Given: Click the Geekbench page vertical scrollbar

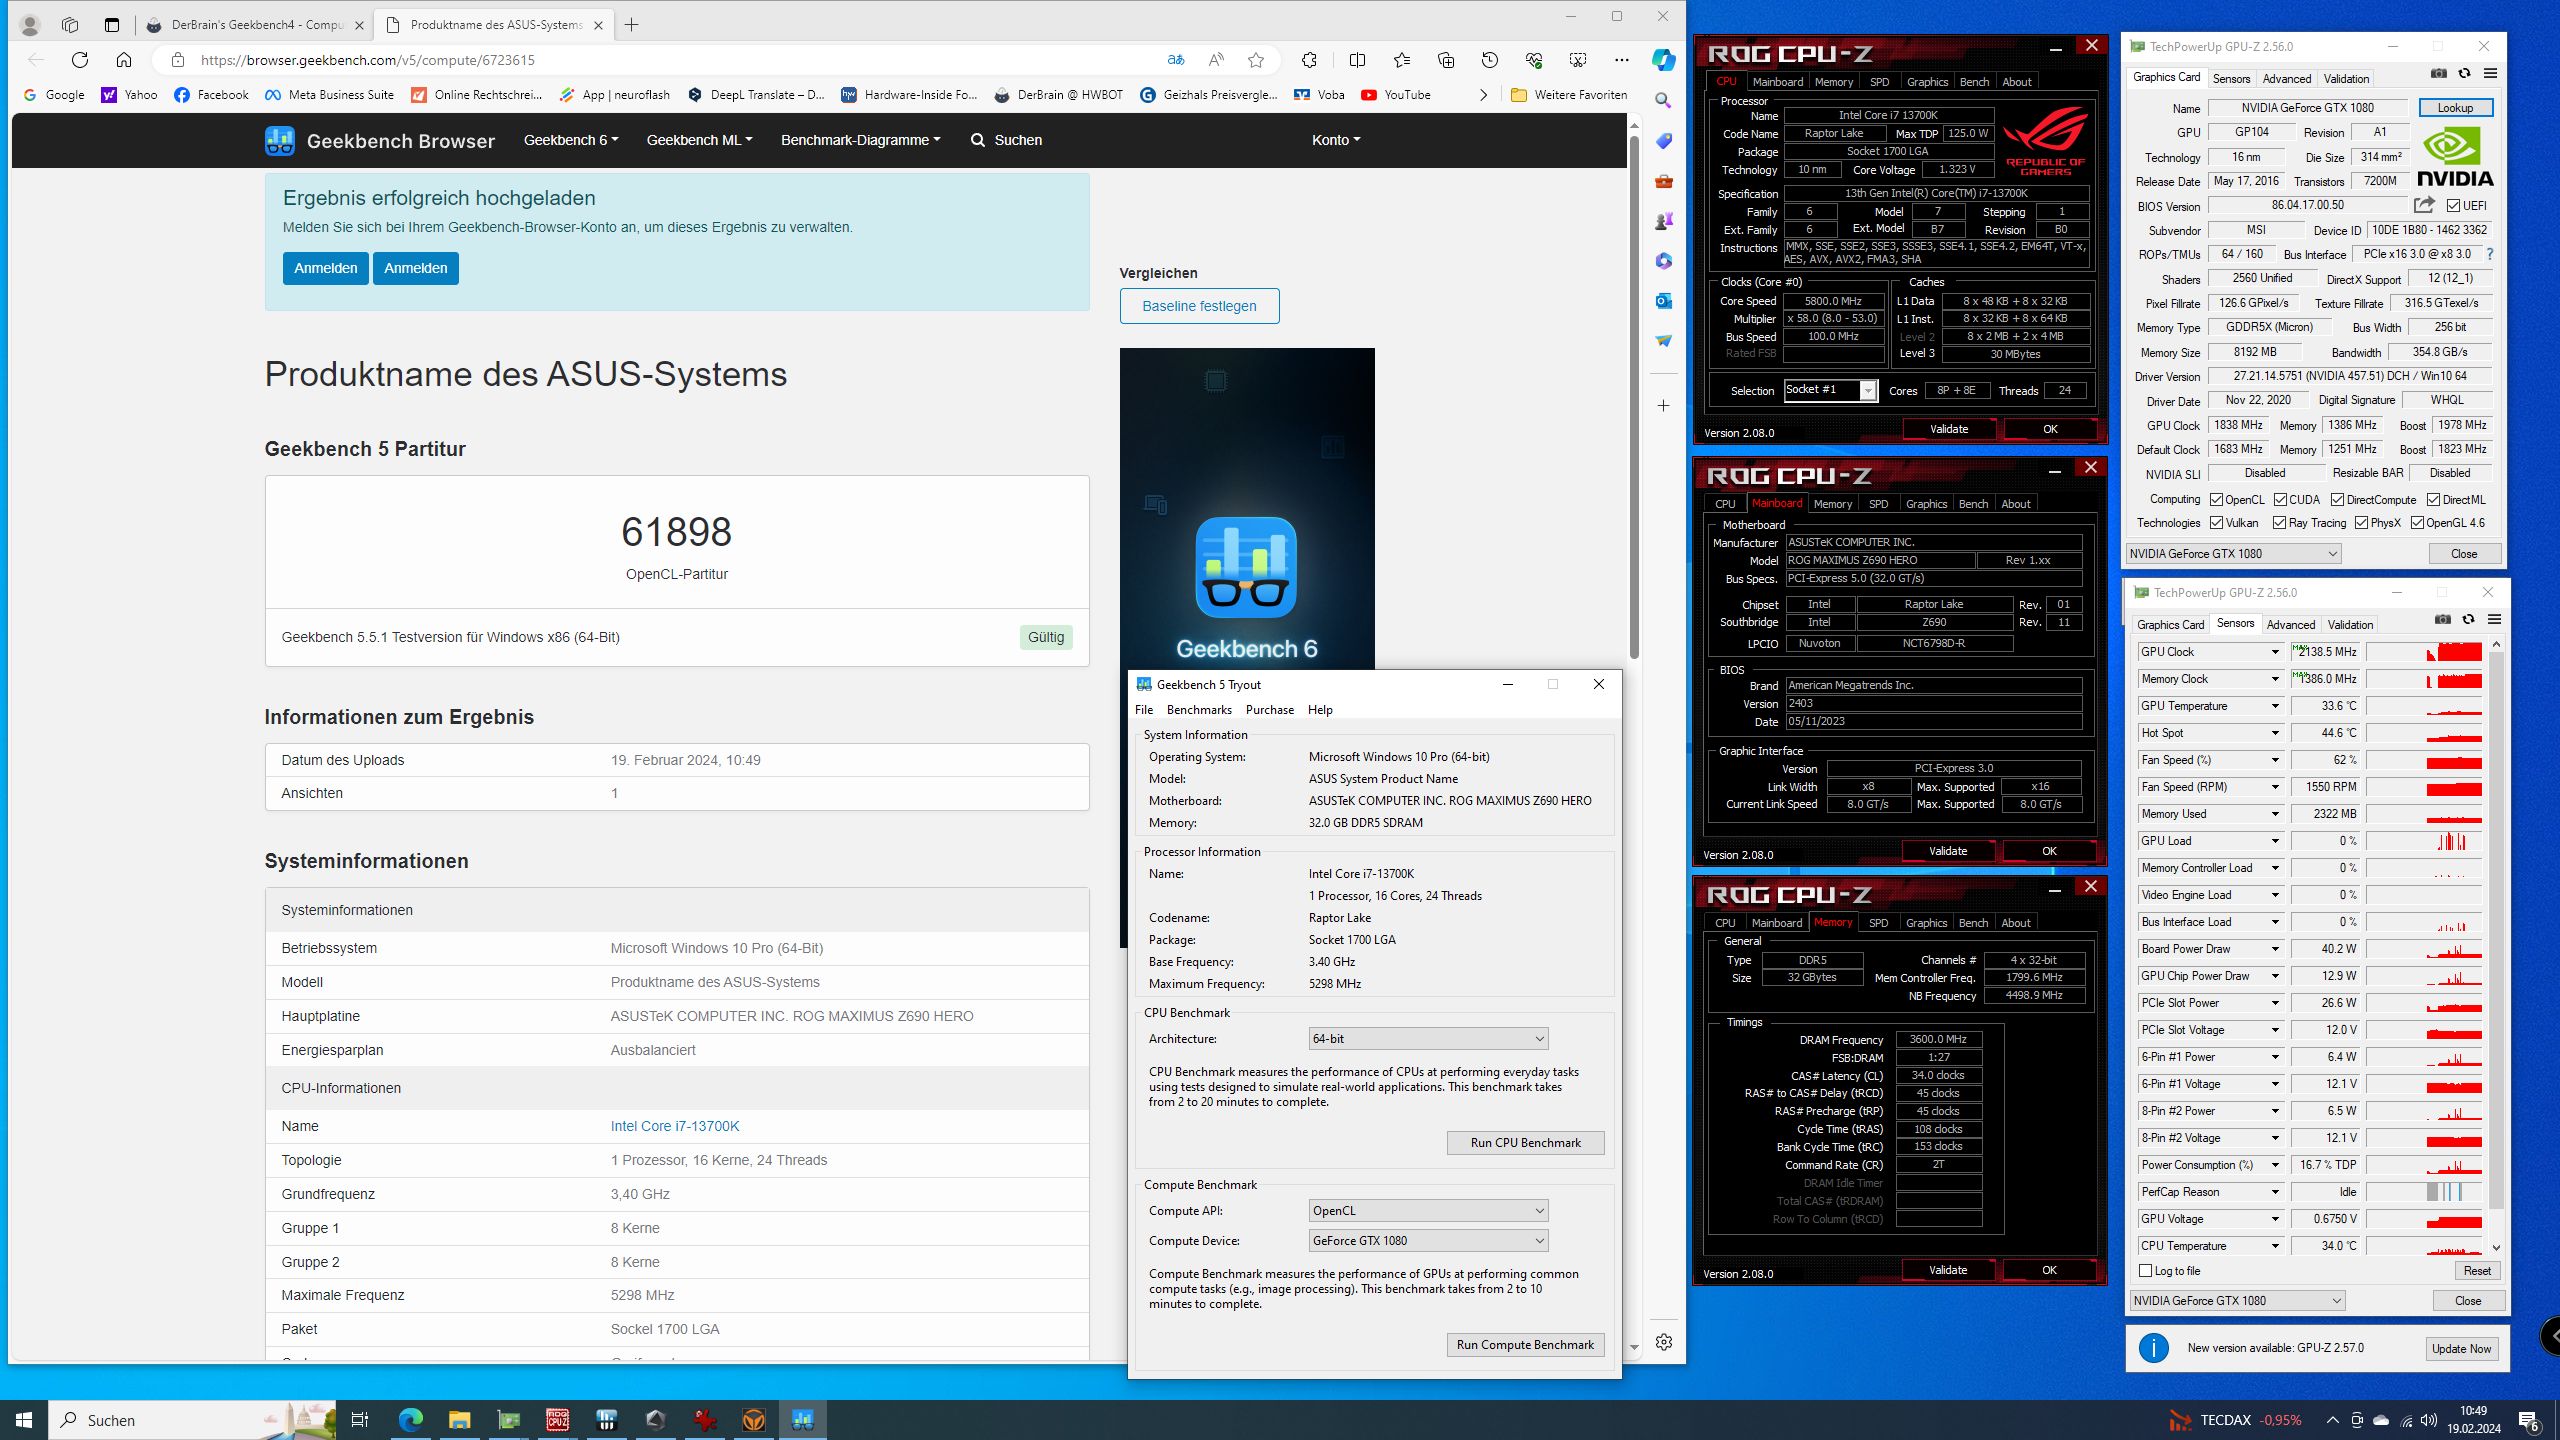Looking at the screenshot, I should 1634,395.
